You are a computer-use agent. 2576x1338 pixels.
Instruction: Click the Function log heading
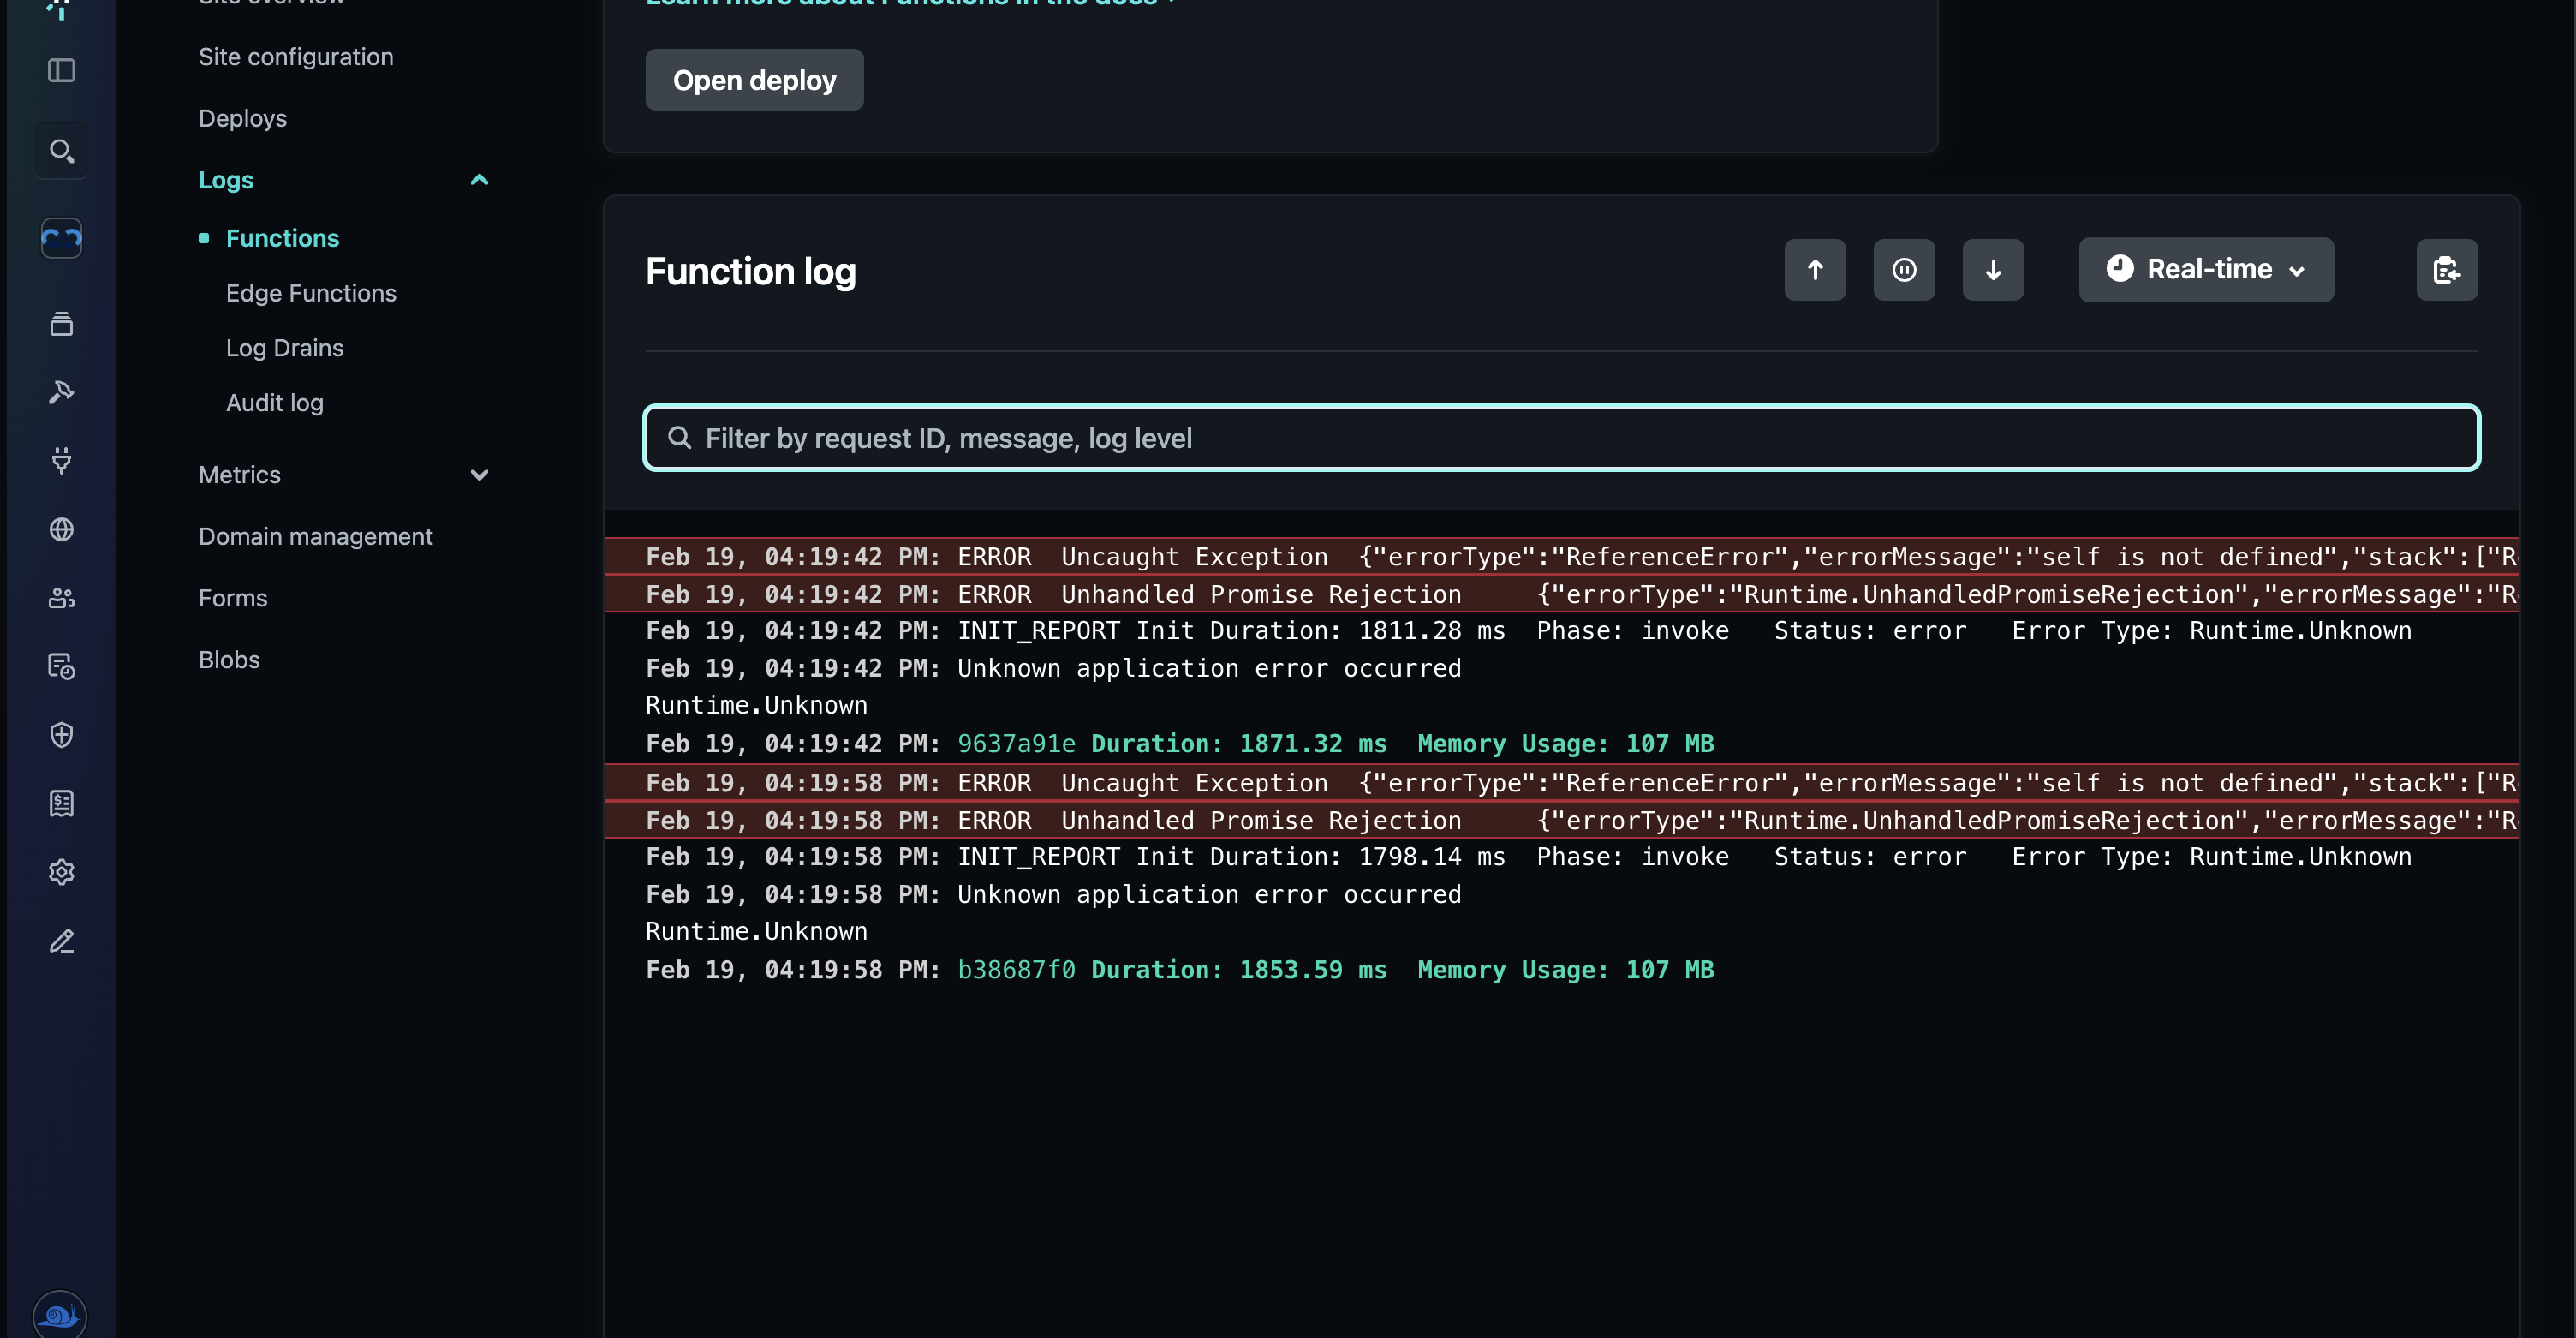[751, 271]
